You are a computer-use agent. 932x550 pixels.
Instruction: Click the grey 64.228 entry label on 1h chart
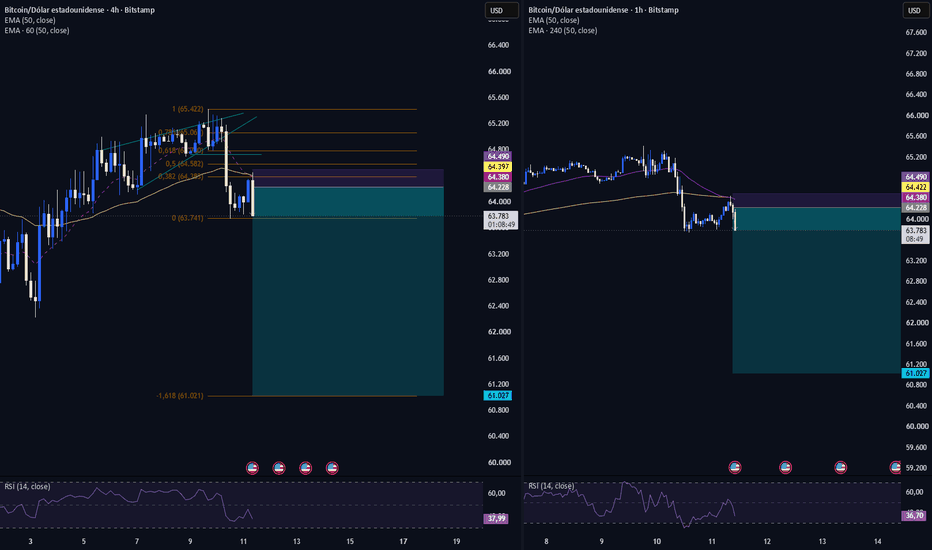tap(915, 208)
